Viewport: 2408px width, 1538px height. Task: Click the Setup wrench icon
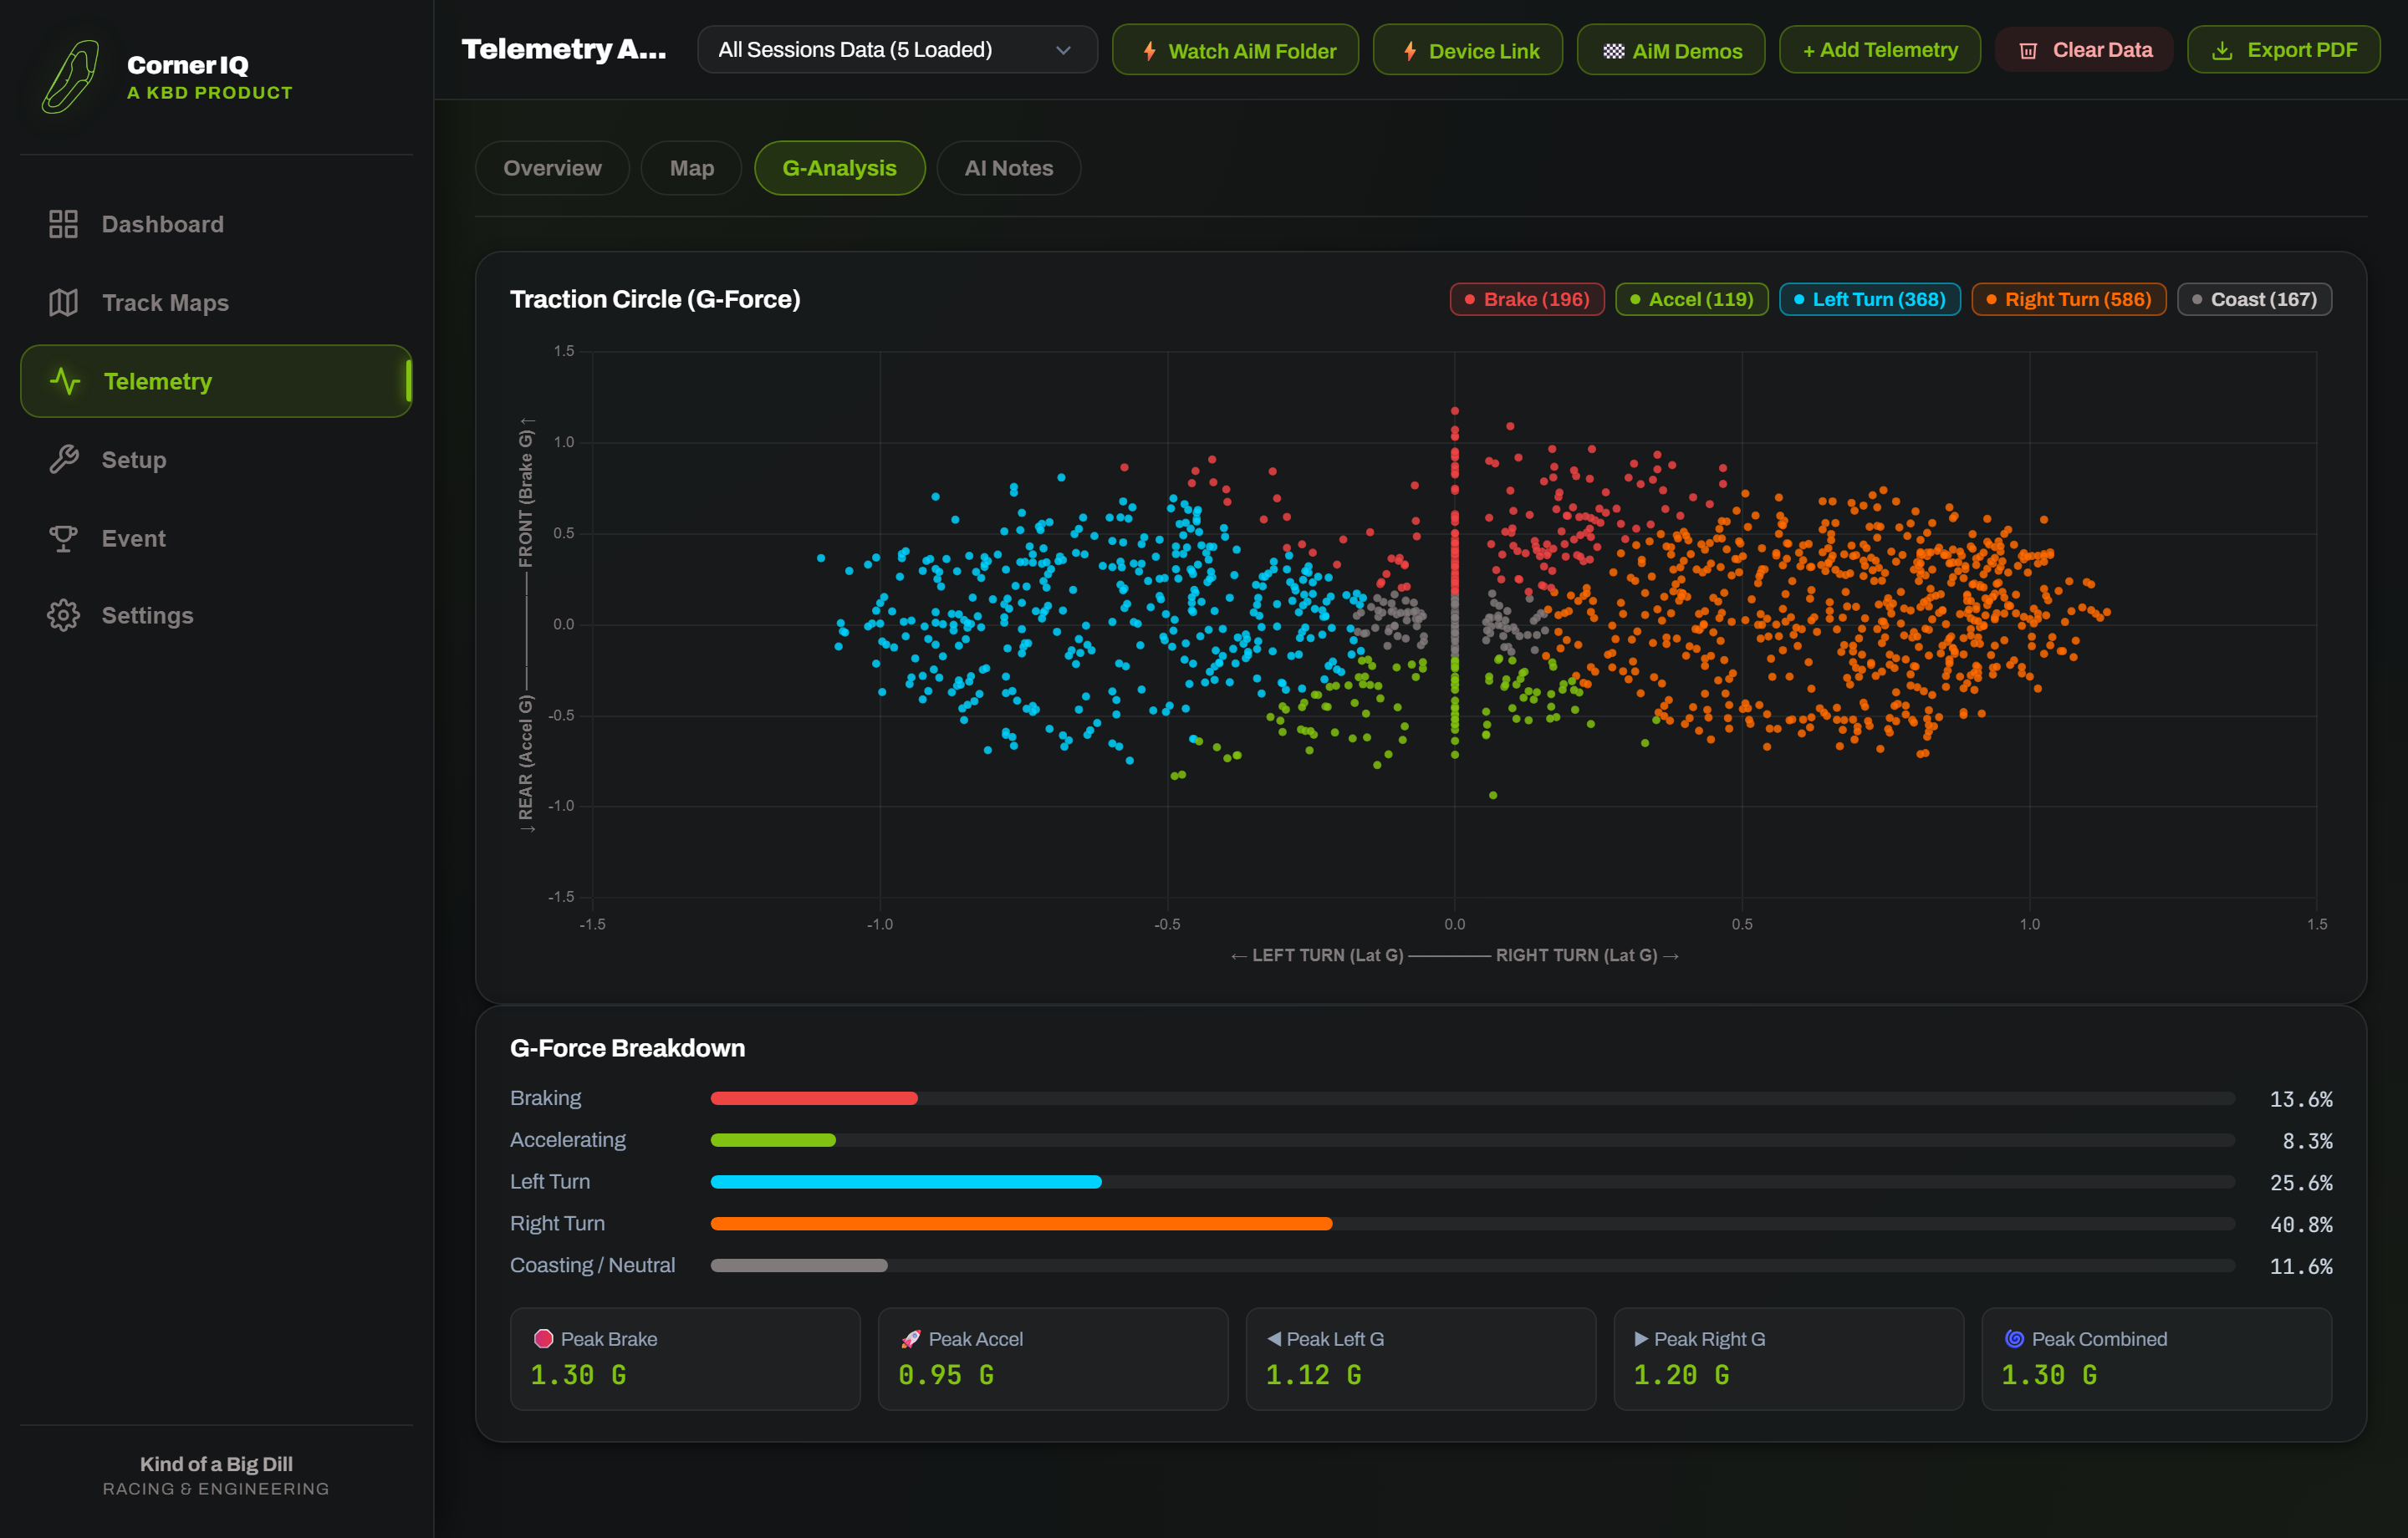[63, 460]
